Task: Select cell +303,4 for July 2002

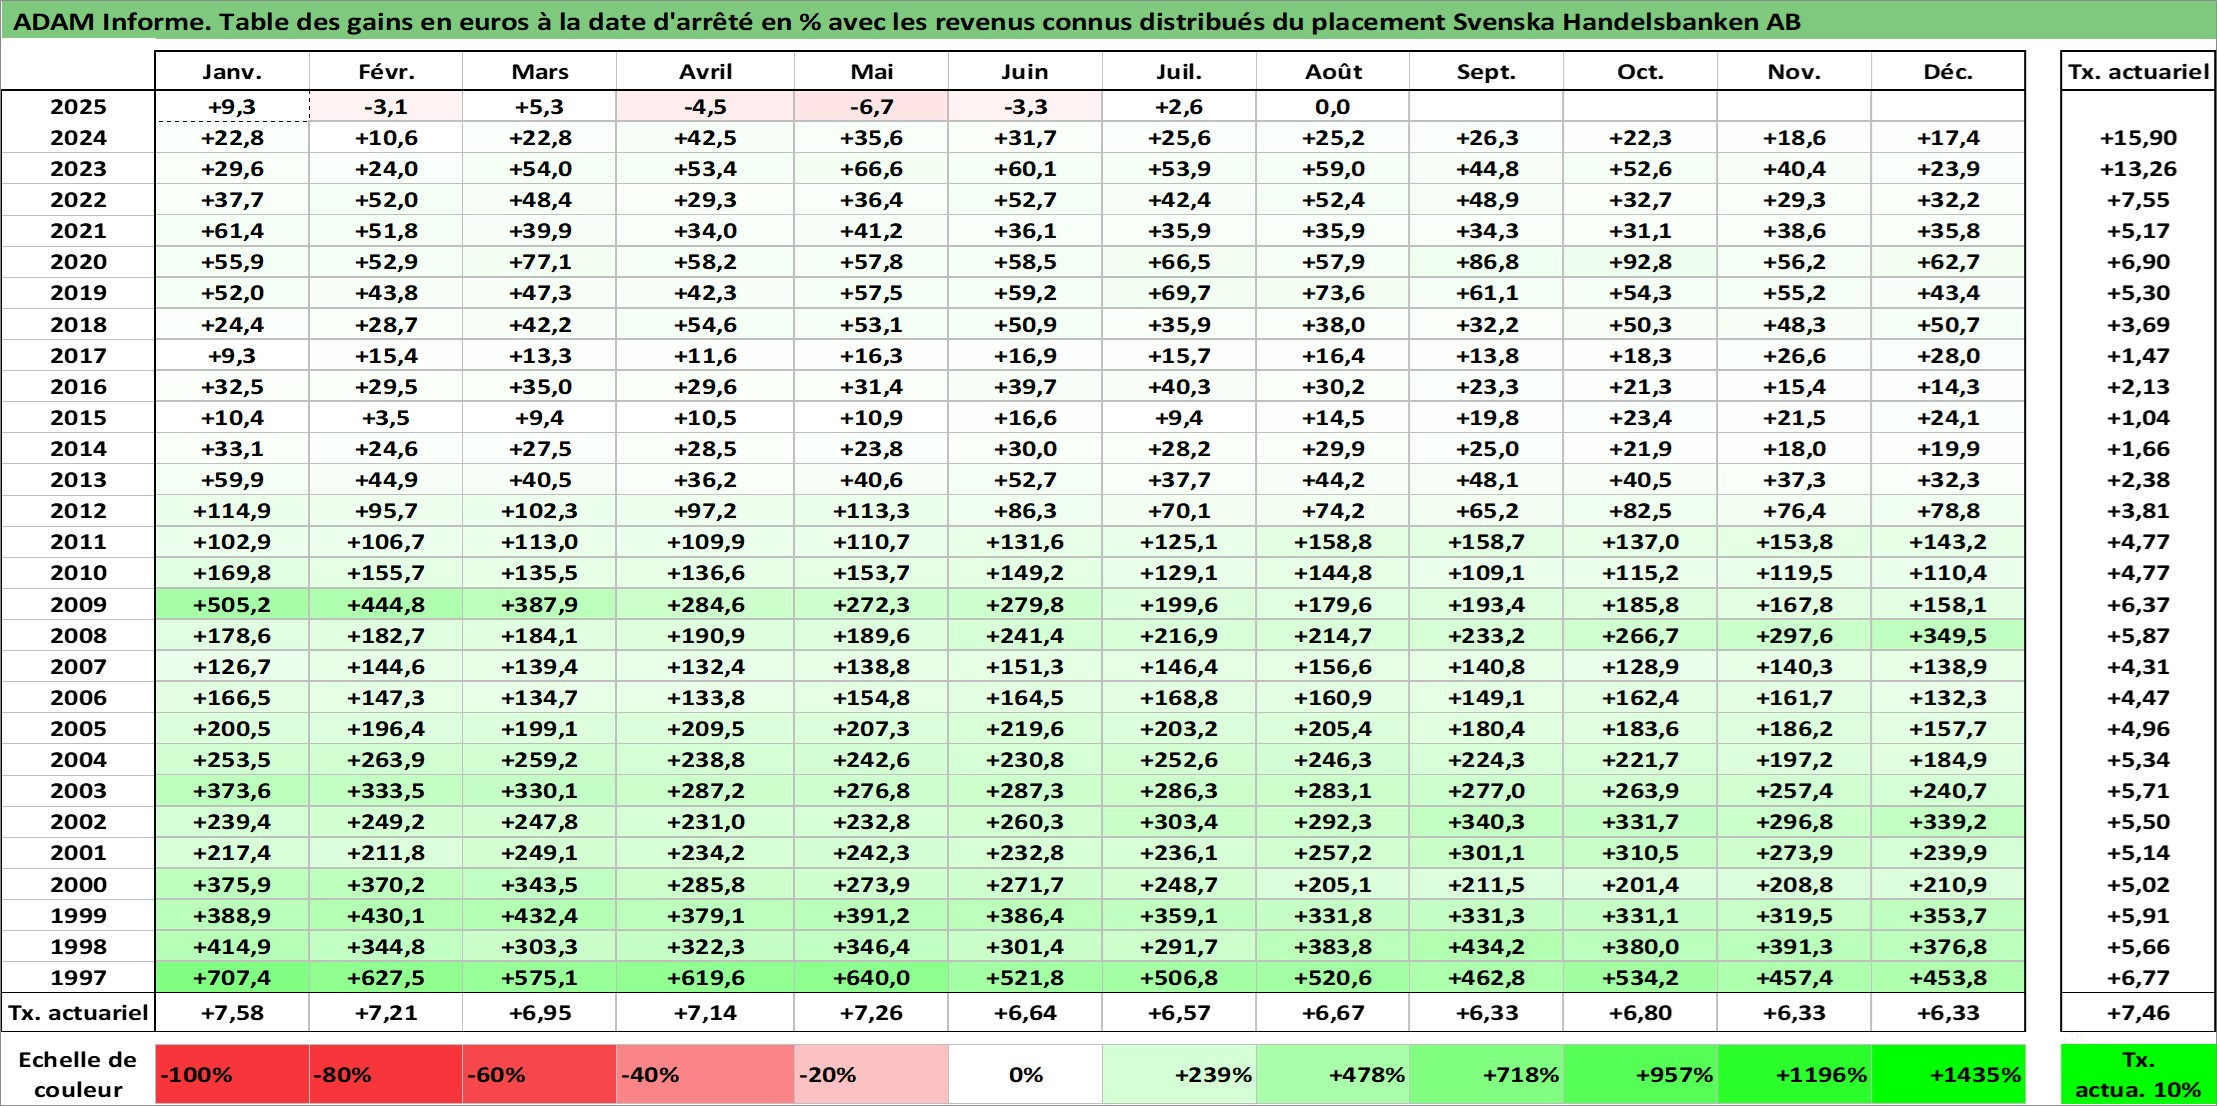Action: [1179, 822]
